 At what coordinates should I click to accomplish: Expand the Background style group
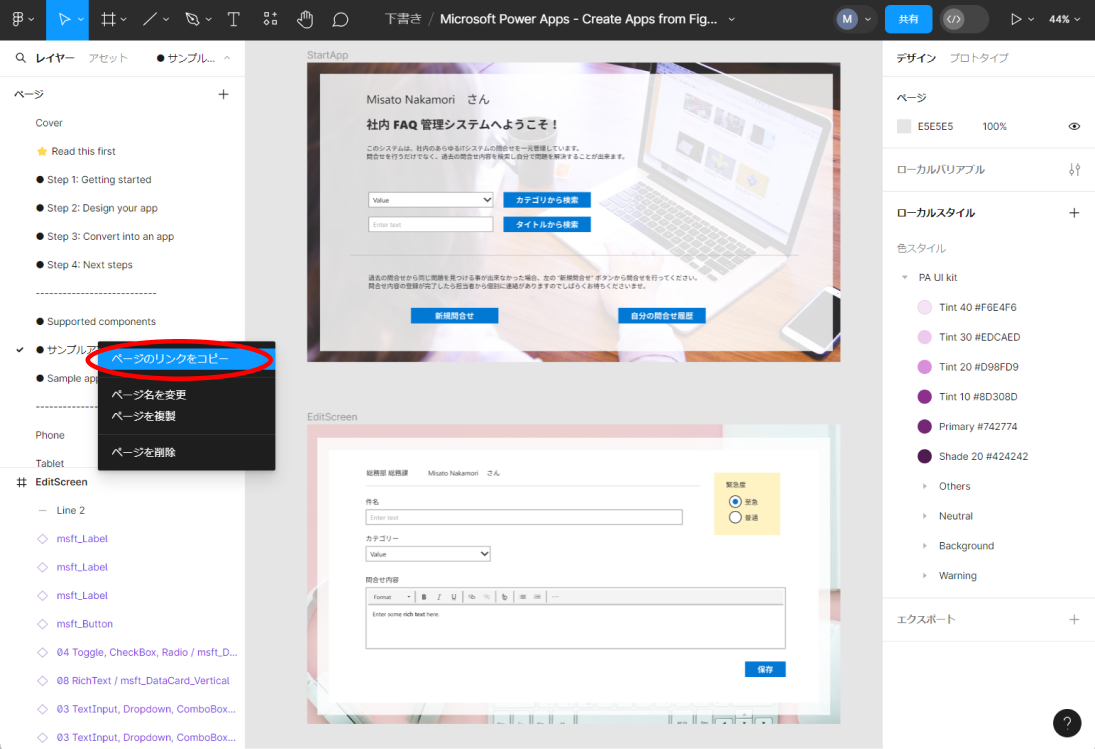[925, 546]
